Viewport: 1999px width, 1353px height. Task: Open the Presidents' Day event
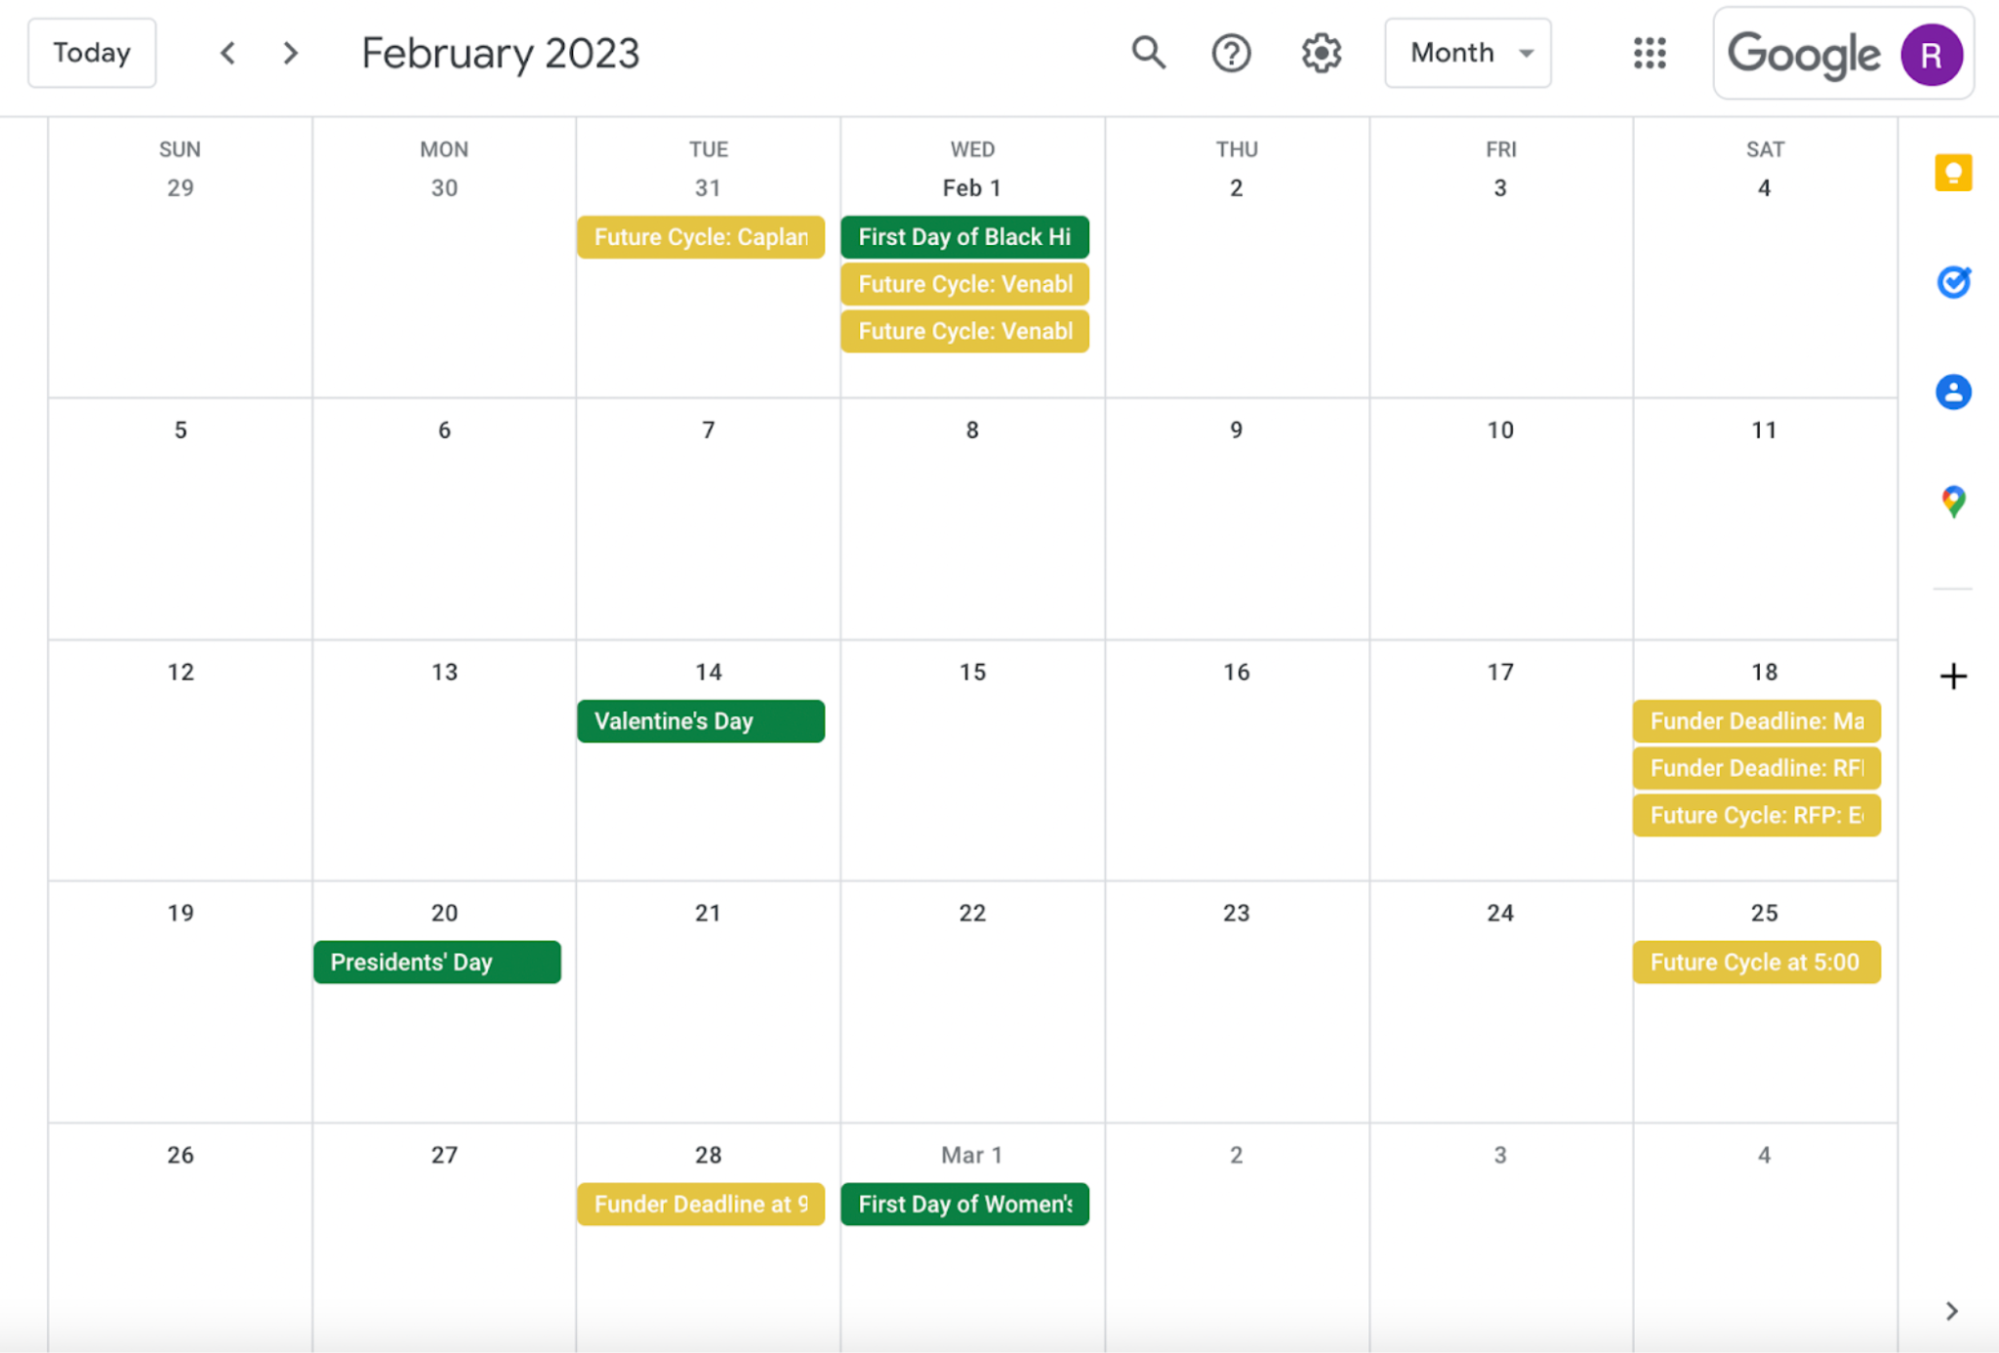[437, 962]
